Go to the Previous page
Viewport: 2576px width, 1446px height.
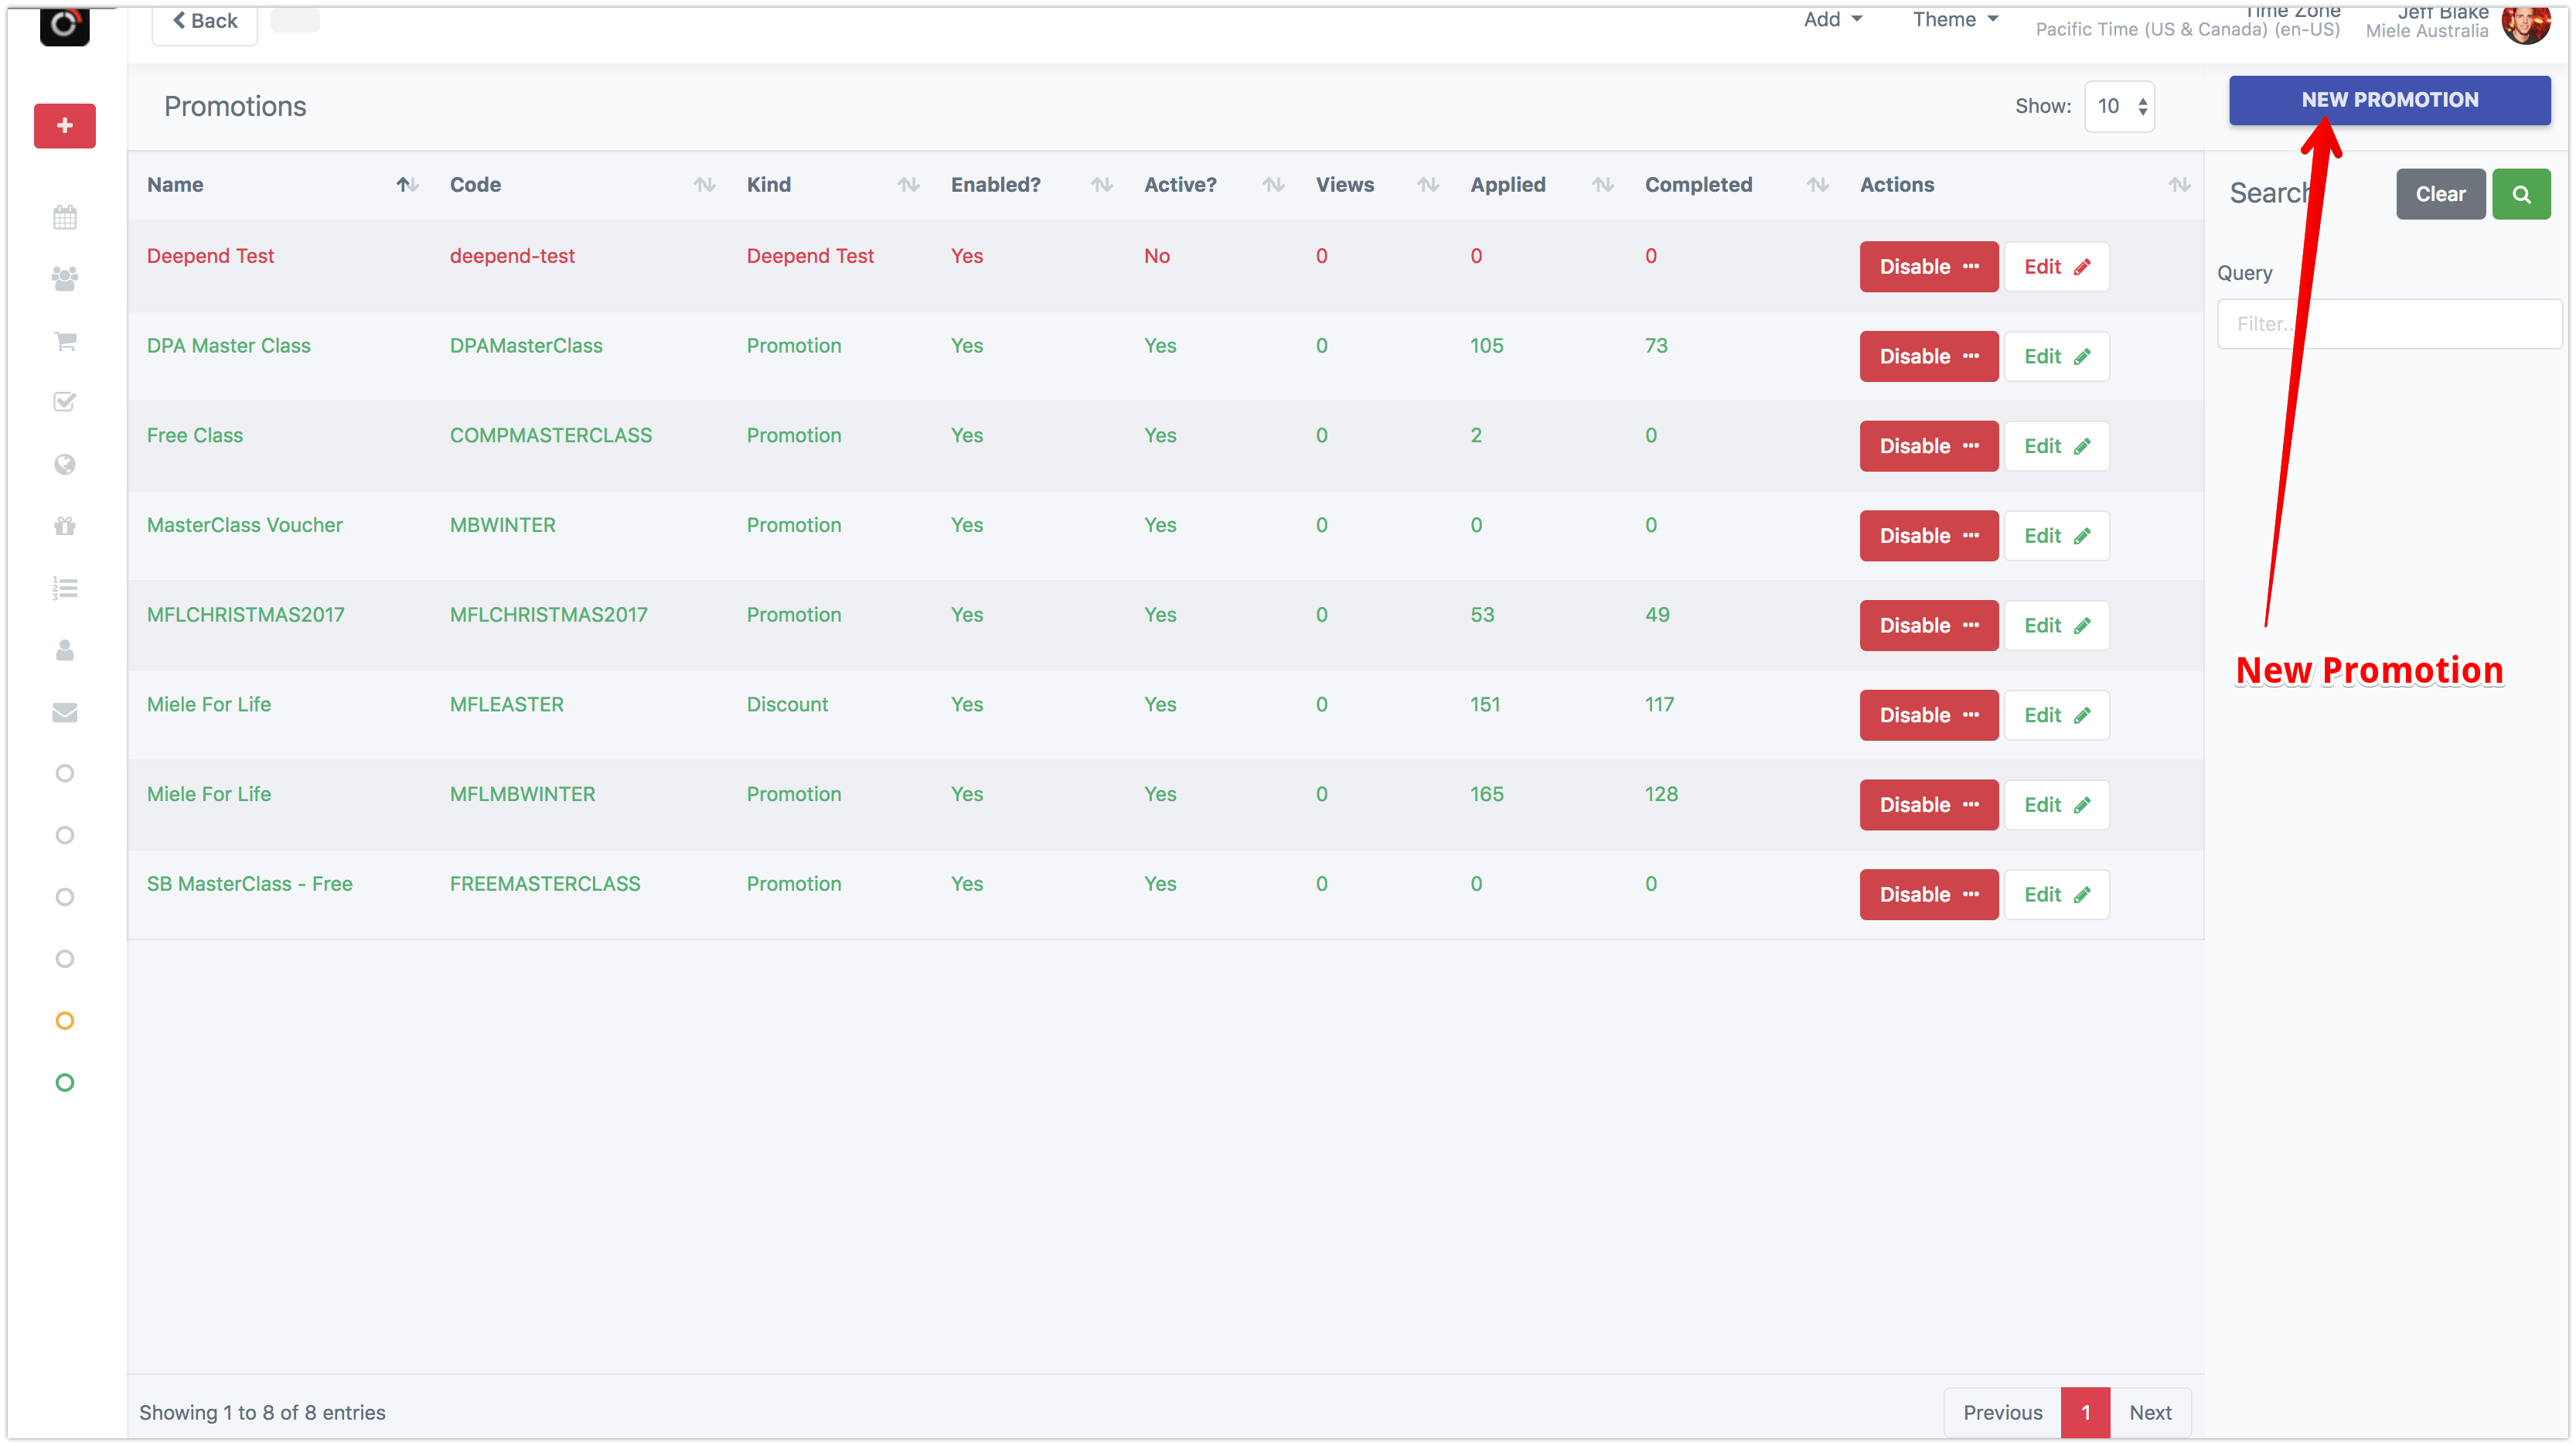[2002, 1412]
